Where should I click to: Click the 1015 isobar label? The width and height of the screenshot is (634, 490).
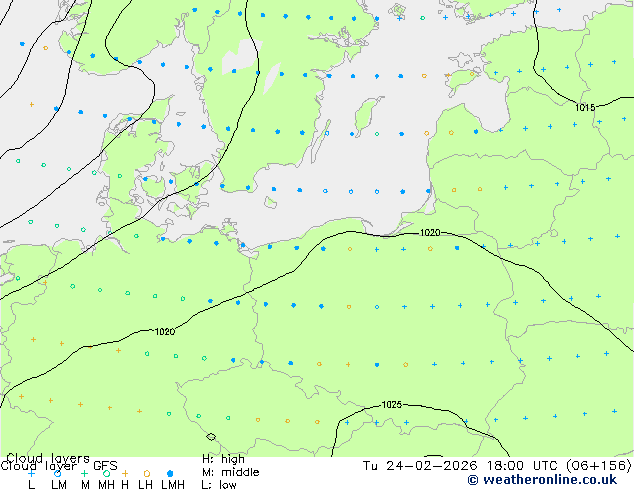585,108
